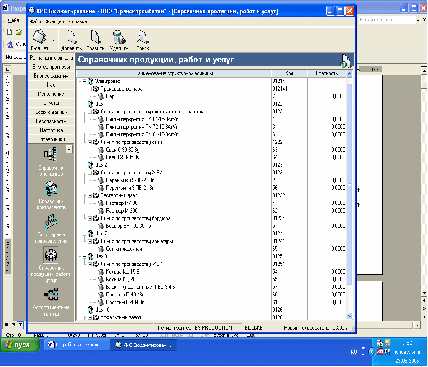Click the code column header in tree grid
Image resolution: width=428 pixels, height=367 pixels.
(x=289, y=73)
